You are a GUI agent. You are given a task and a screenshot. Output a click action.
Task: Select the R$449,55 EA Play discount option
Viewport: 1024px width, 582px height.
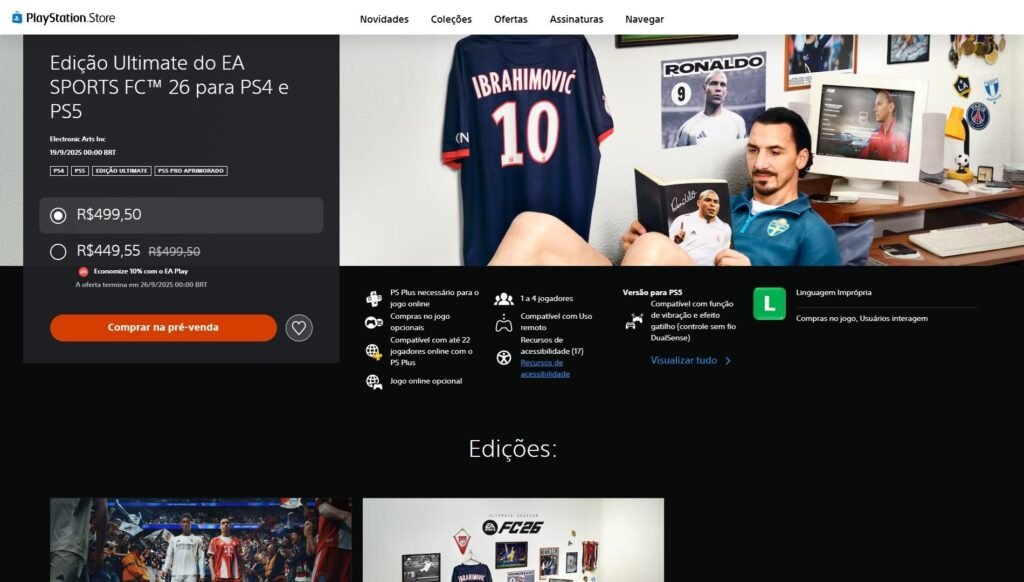click(58, 252)
